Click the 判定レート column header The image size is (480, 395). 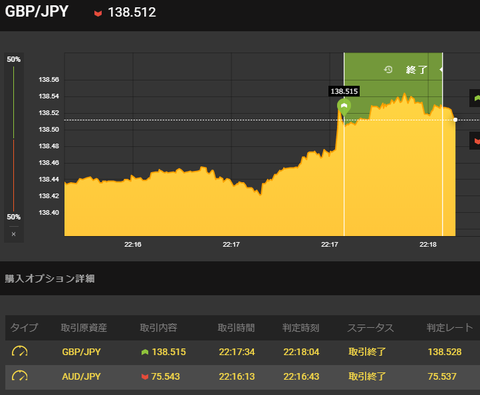[450, 328]
